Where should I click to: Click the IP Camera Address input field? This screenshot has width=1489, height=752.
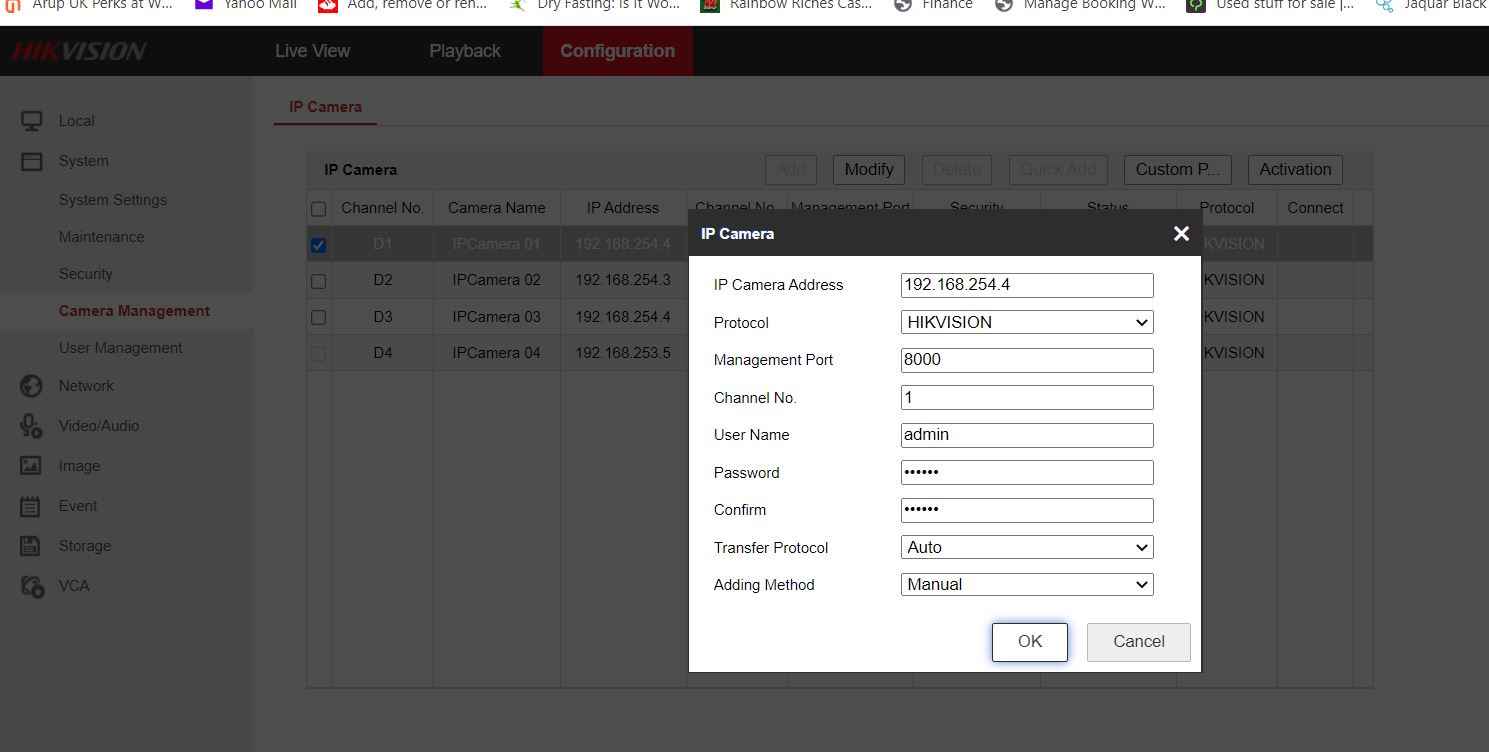coord(1026,285)
